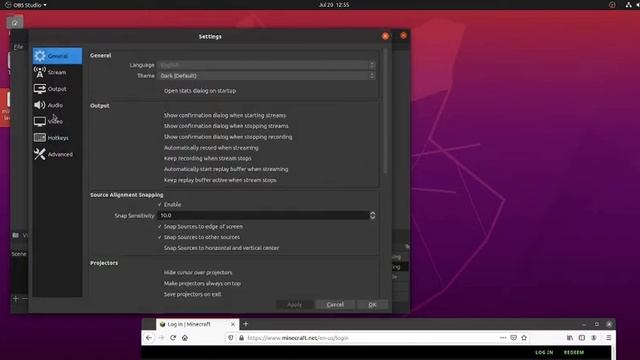Open the Language dropdown
This screenshot has width=640, height=360.
266,65
